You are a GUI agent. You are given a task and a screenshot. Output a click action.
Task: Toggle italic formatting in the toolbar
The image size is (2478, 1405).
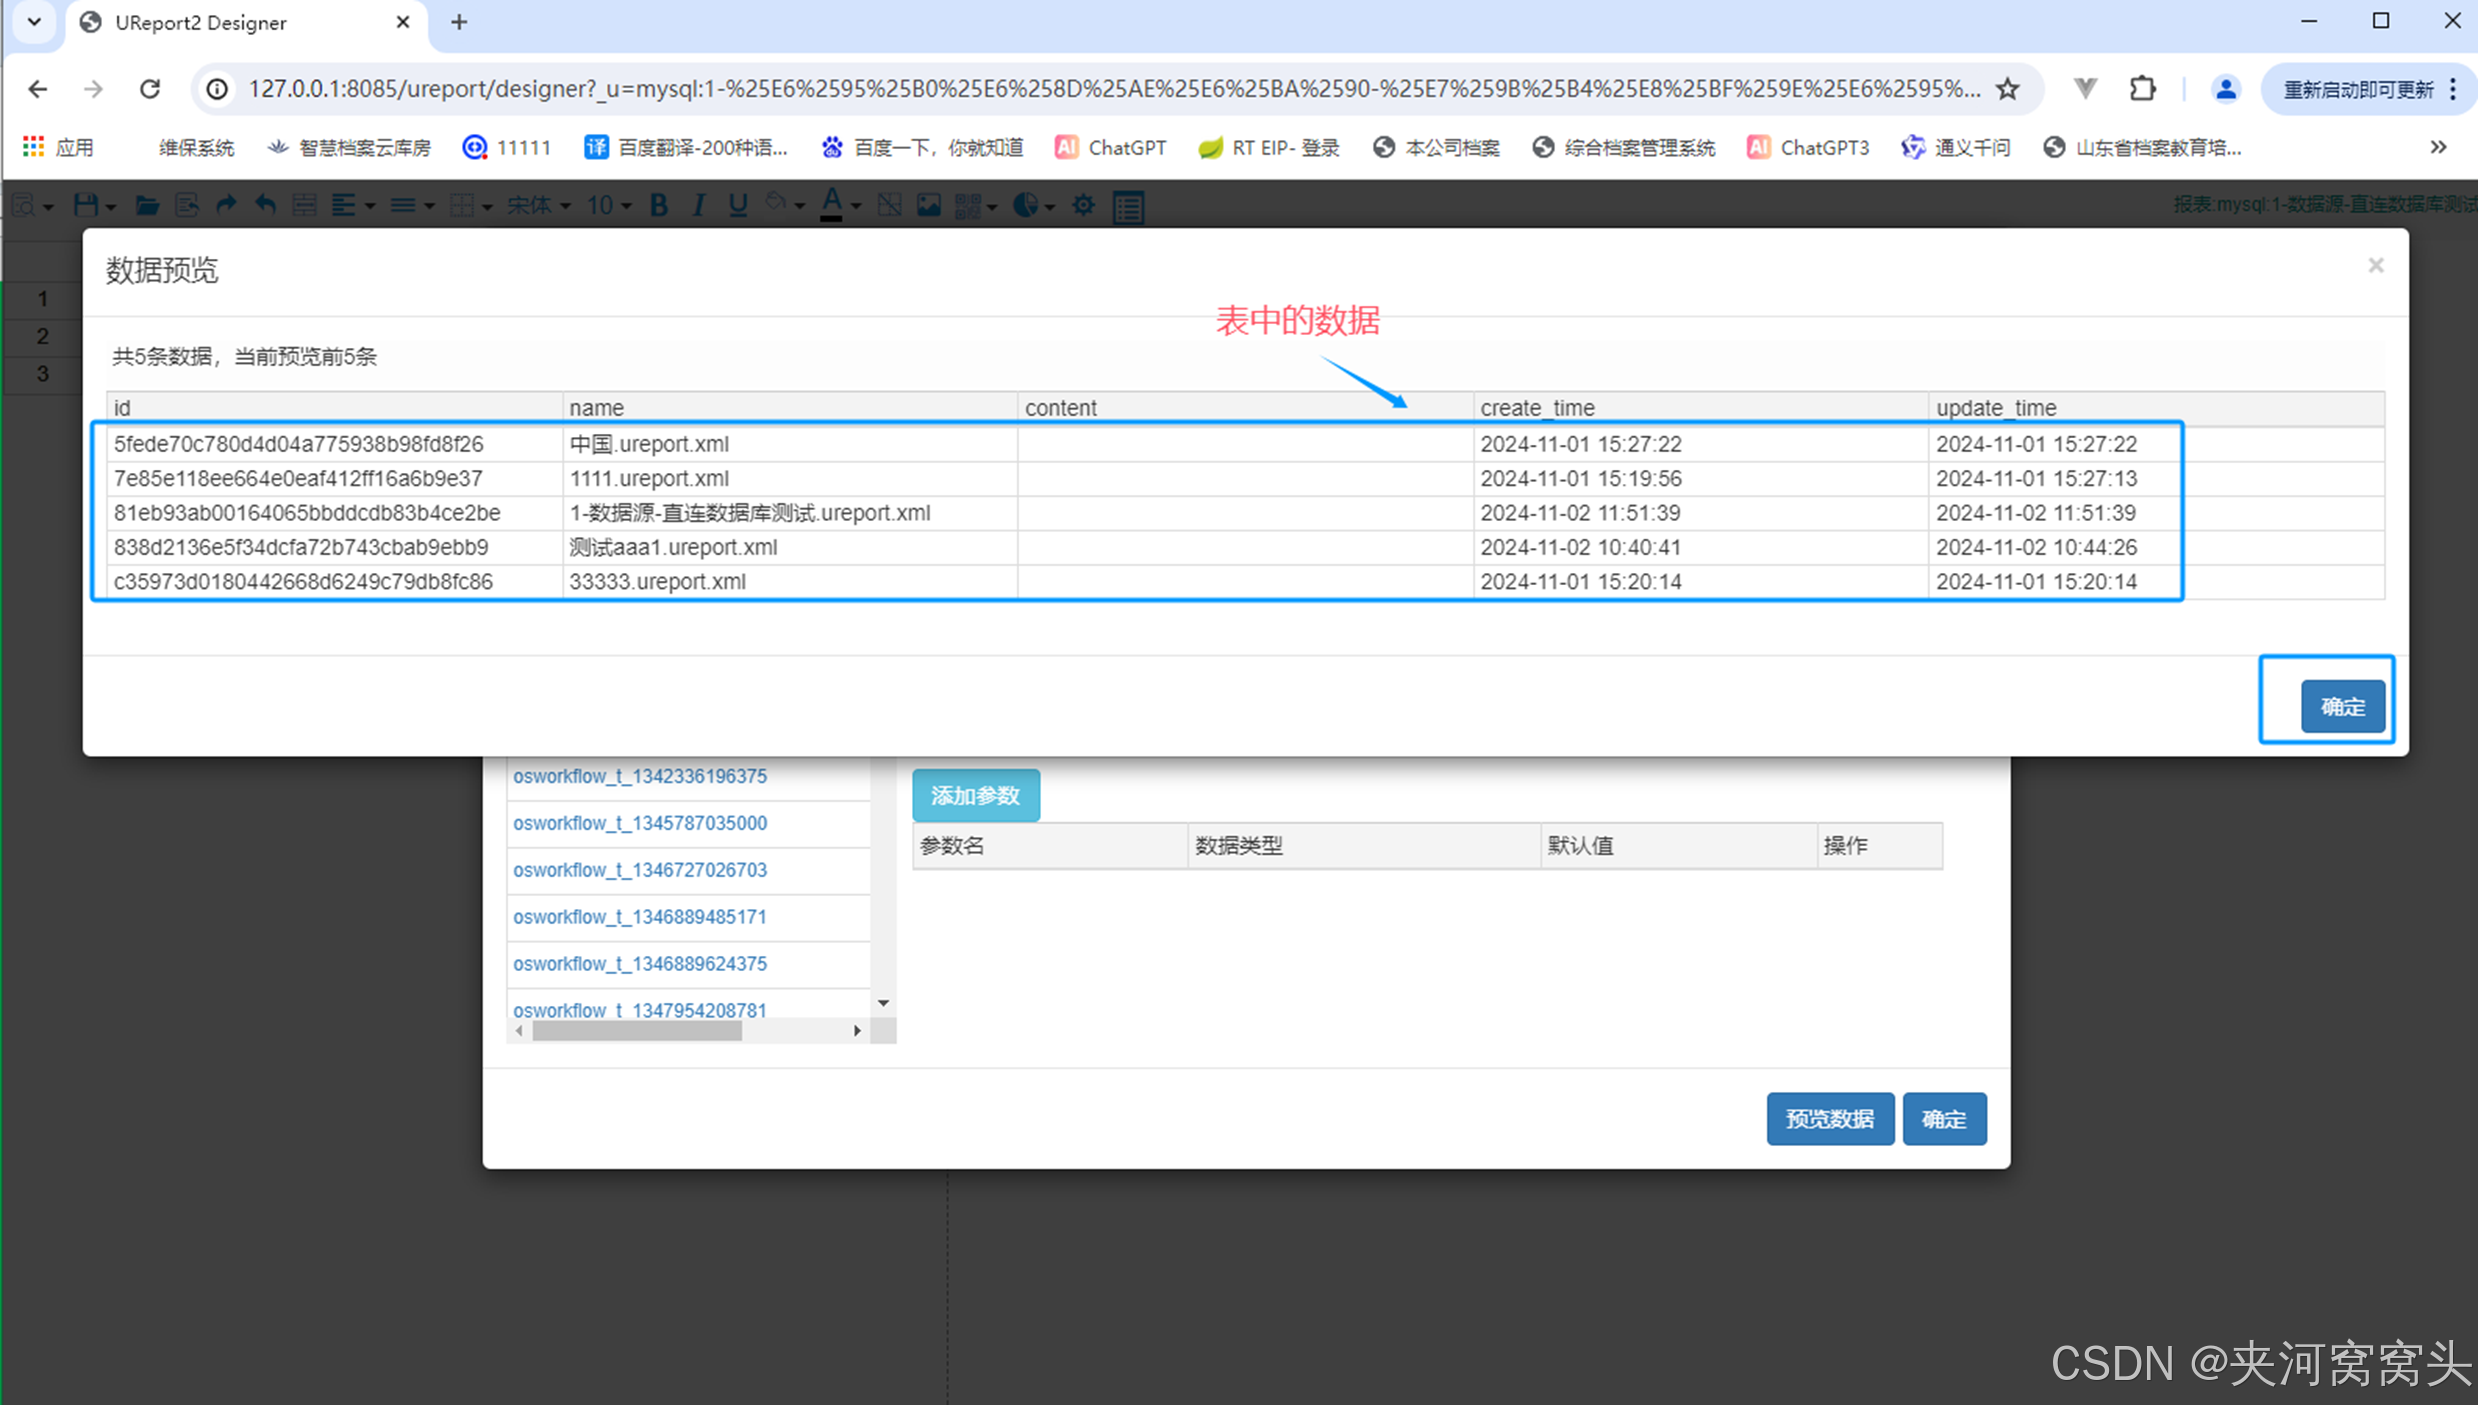click(698, 205)
